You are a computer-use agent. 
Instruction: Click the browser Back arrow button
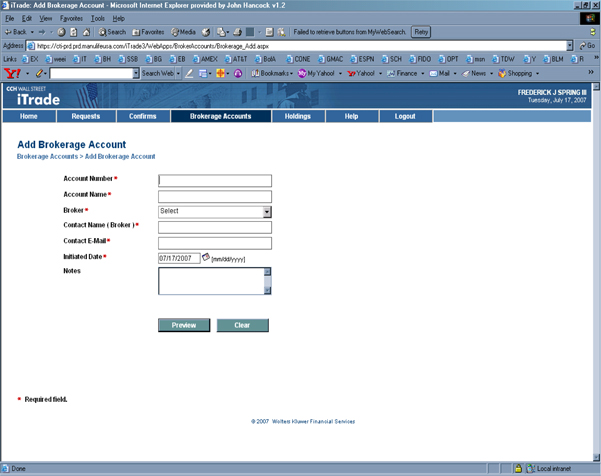pyautogui.click(x=17, y=32)
